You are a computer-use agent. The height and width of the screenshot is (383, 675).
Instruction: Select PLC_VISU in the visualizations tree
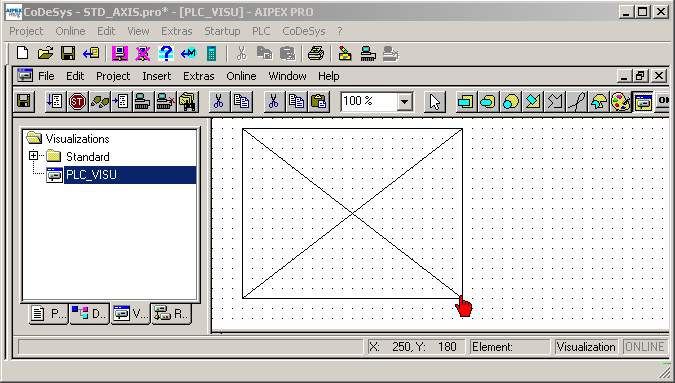91,175
